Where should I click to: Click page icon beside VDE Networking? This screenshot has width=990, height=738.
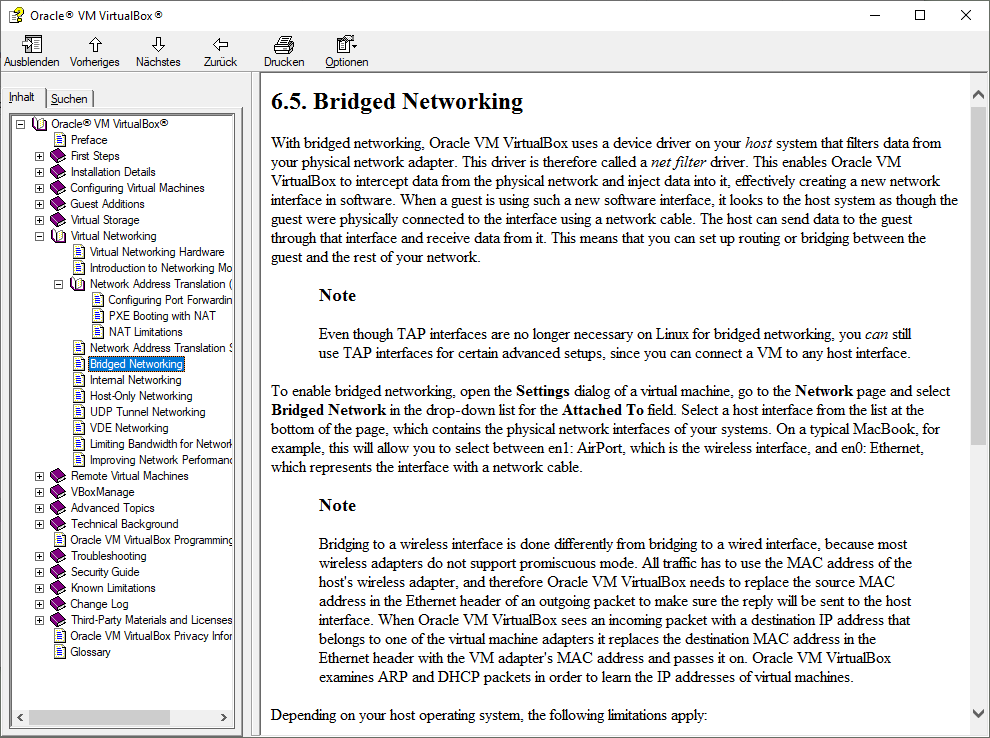79,427
